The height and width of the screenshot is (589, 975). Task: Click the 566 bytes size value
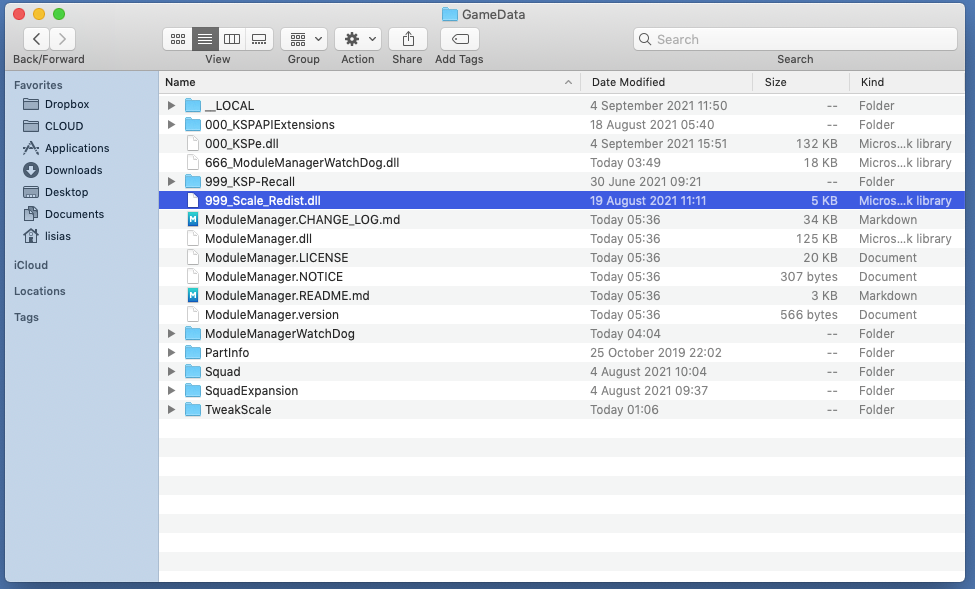pyautogui.click(x=809, y=314)
